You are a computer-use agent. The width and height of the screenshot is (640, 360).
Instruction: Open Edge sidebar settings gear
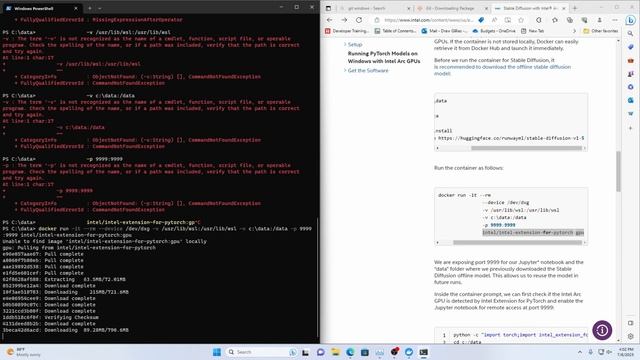[631, 336]
